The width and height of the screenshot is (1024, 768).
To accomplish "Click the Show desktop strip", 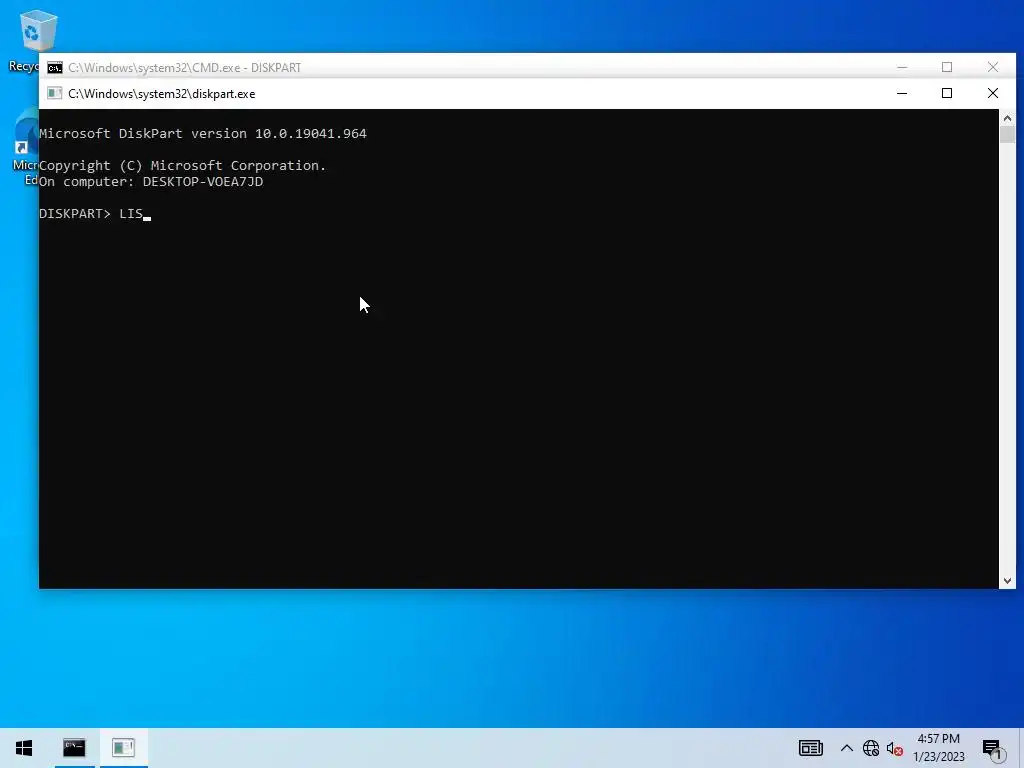I will click(x=1021, y=748).
